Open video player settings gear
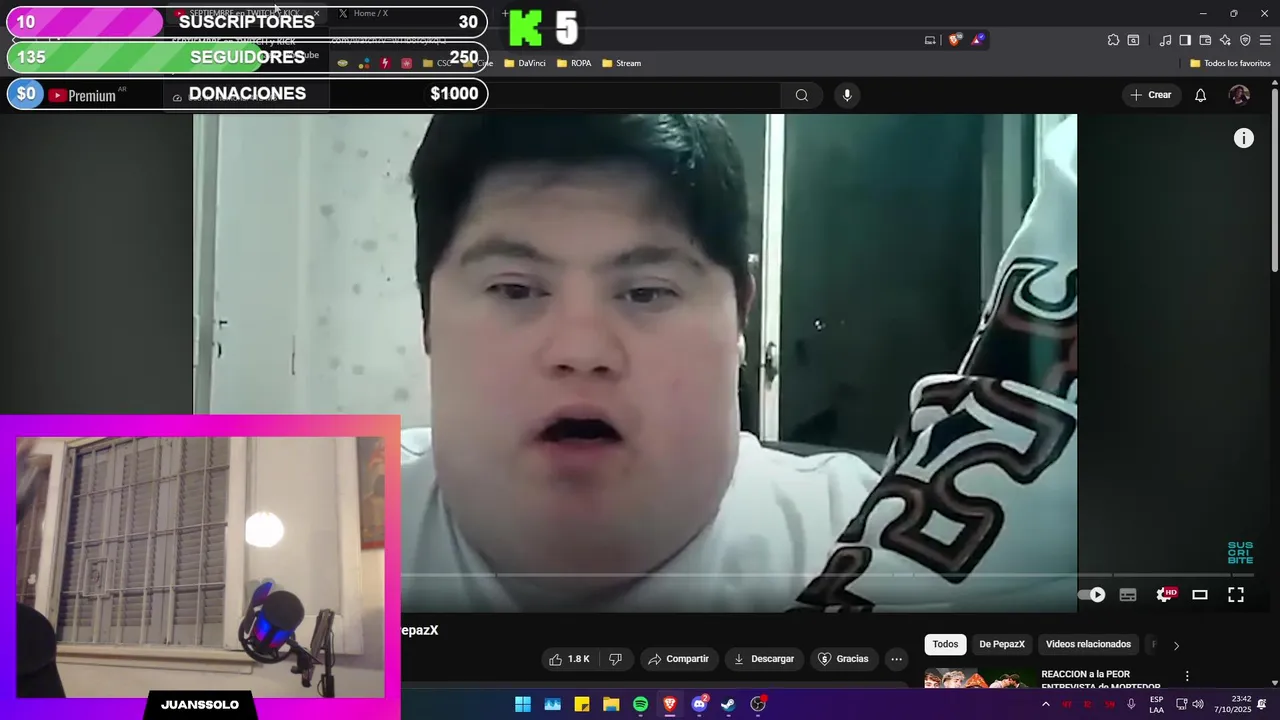This screenshot has width=1280, height=720. point(1165,595)
